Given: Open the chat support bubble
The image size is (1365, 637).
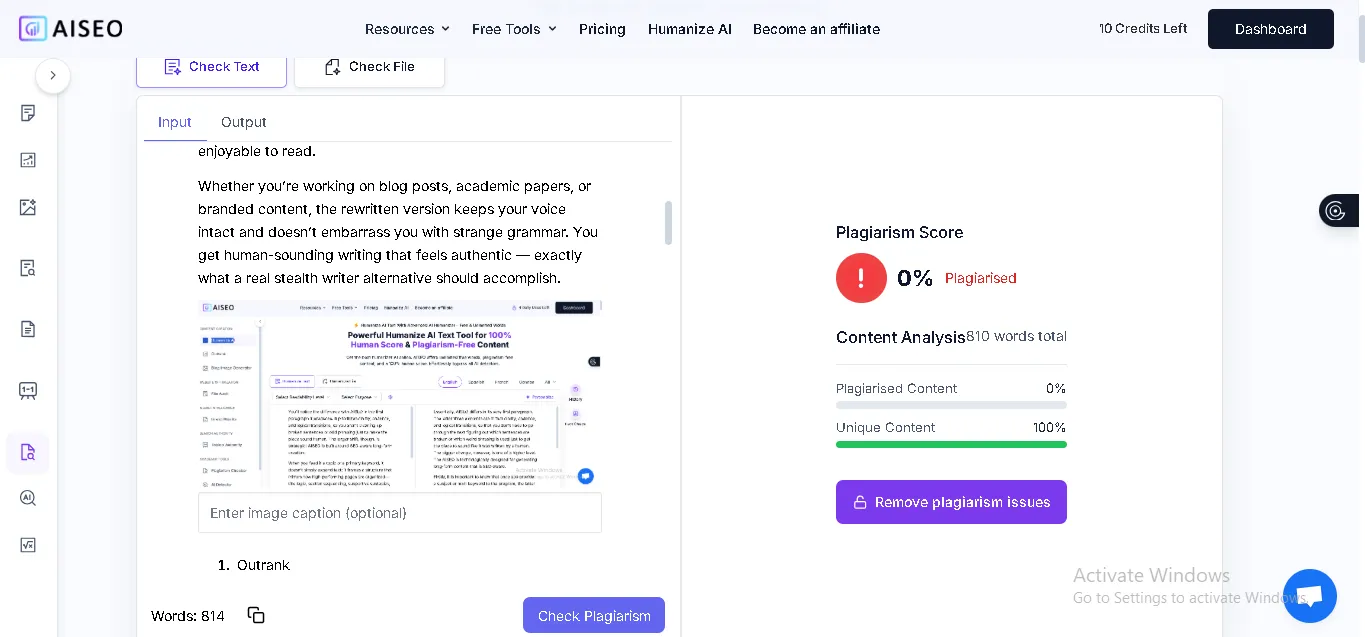Looking at the screenshot, I should click(x=1309, y=596).
